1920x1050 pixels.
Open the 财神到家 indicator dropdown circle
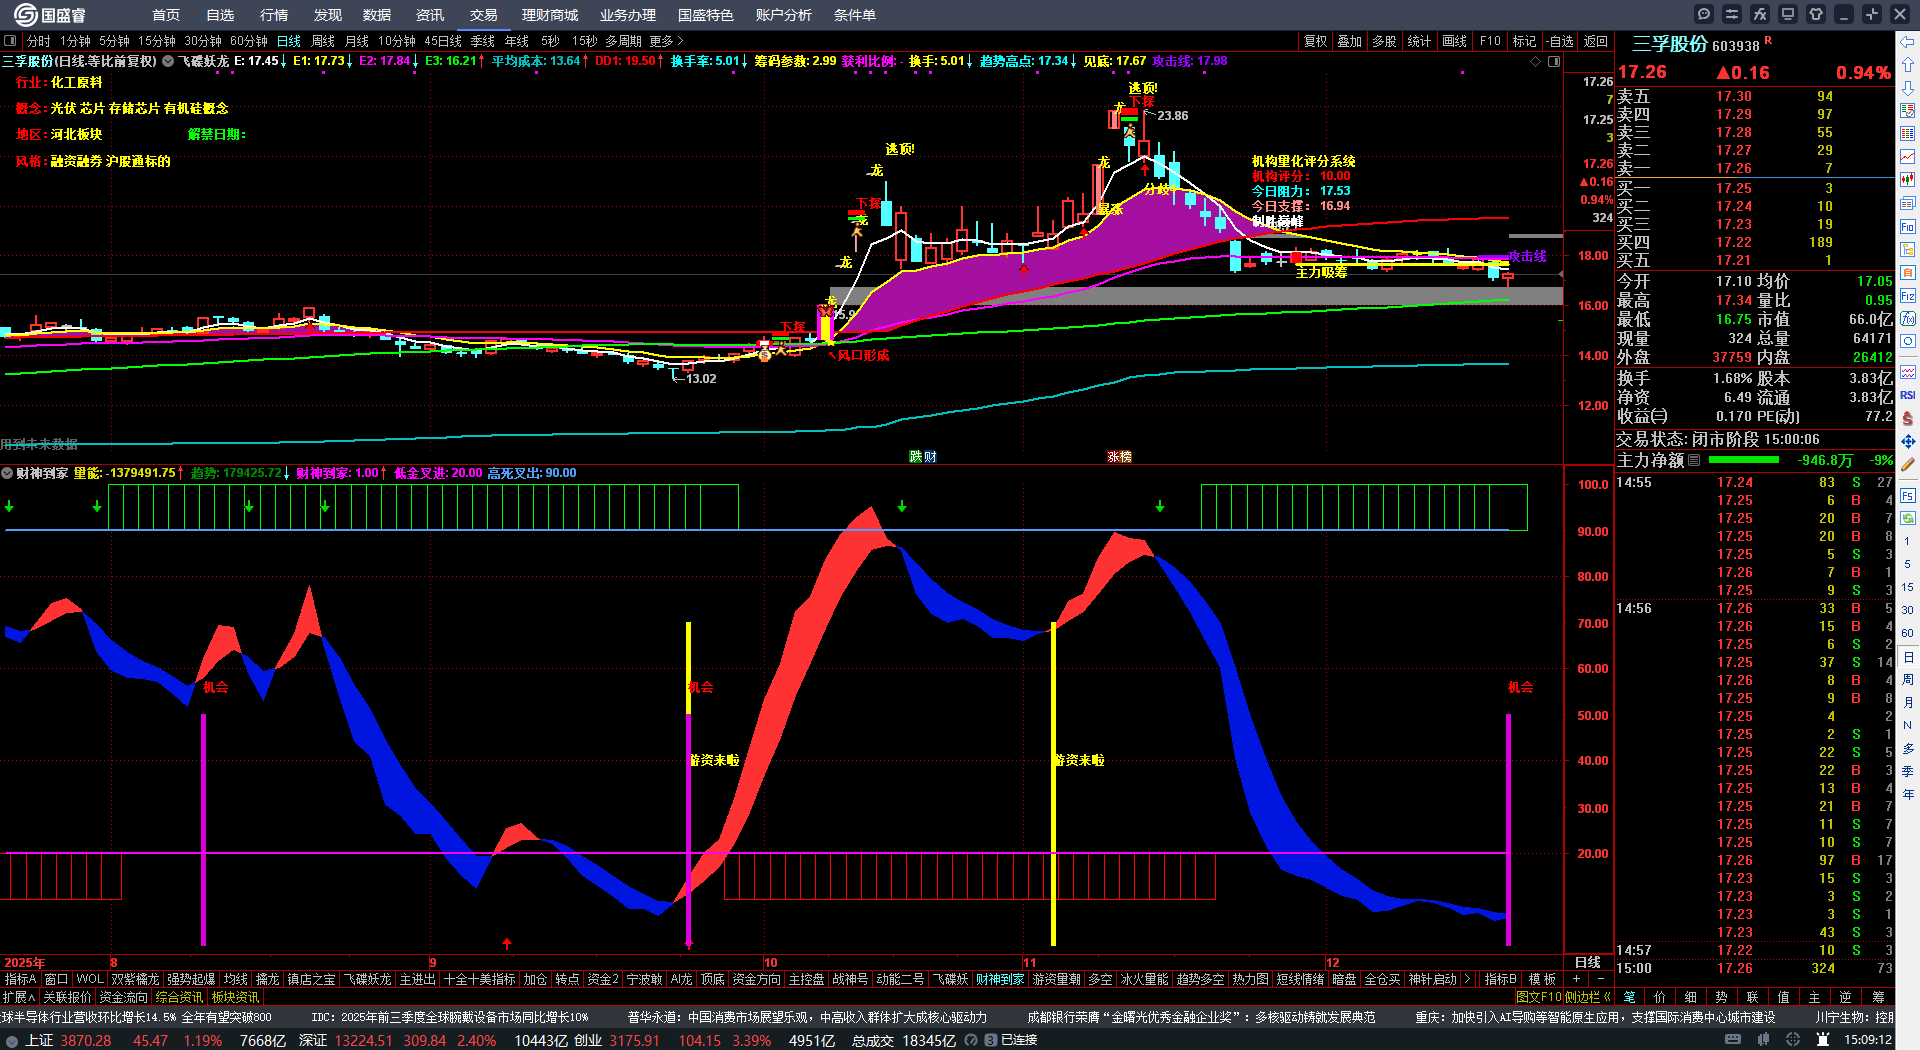coord(7,473)
